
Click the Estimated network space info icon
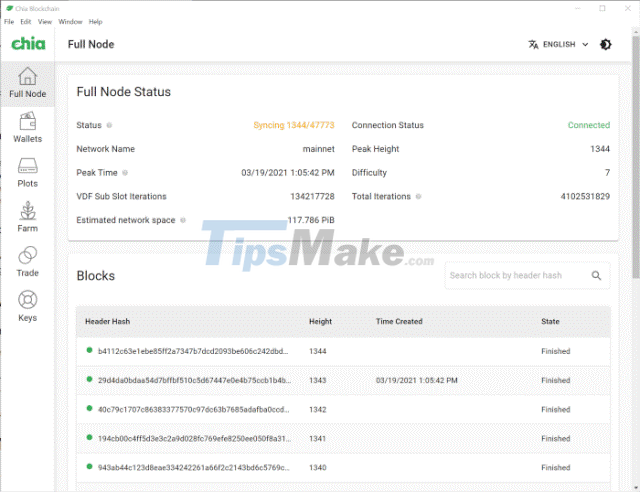183,220
